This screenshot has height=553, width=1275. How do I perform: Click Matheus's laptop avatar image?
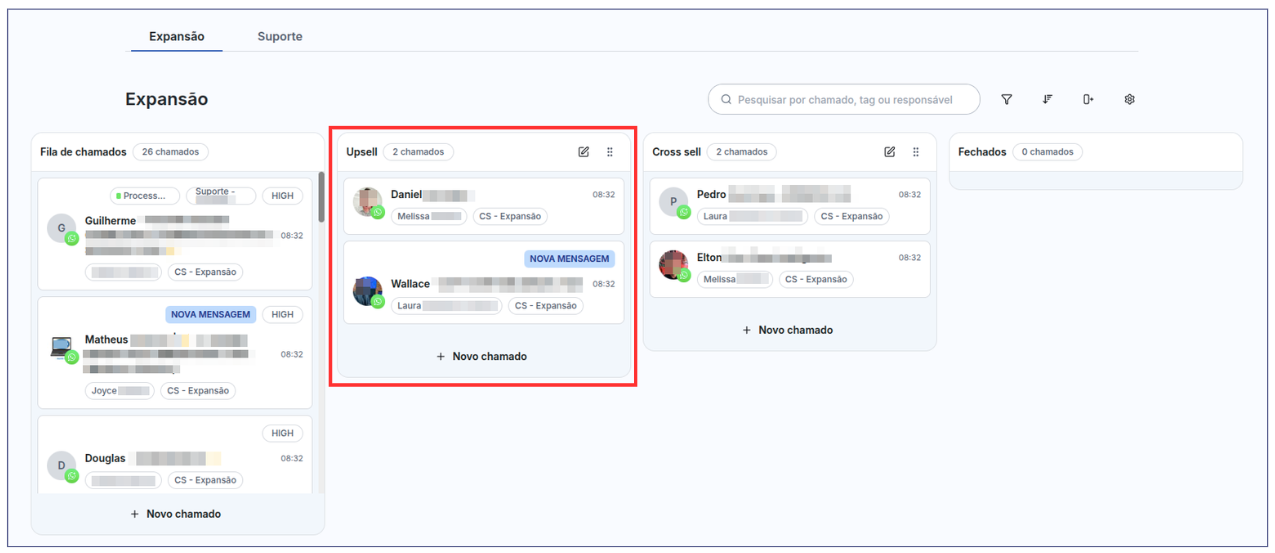pyautogui.click(x=61, y=346)
